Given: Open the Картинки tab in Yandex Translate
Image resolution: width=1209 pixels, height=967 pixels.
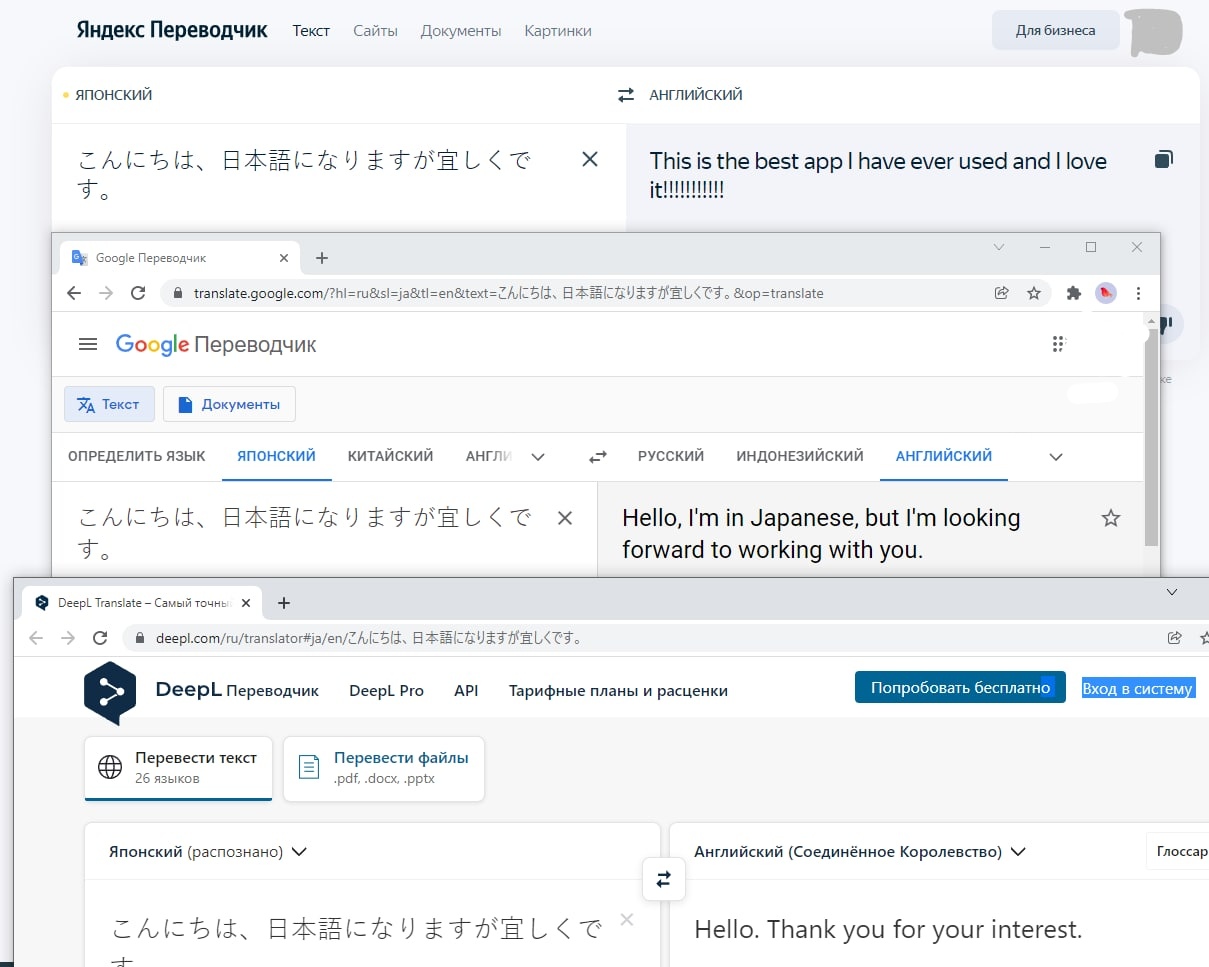Looking at the screenshot, I should coord(558,31).
